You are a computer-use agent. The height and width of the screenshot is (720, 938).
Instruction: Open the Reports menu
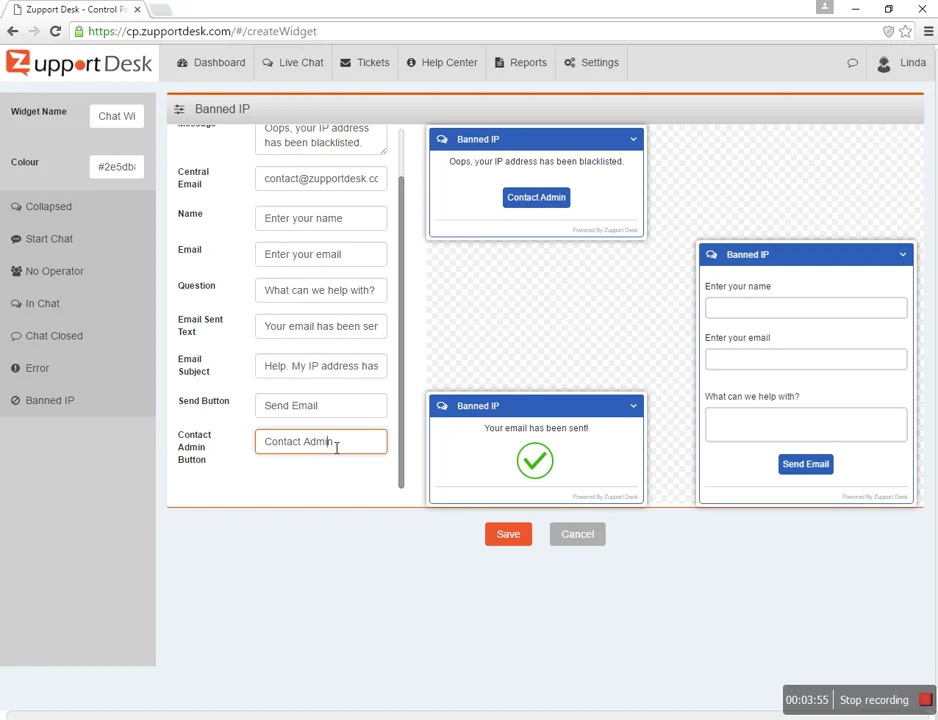pos(521,63)
